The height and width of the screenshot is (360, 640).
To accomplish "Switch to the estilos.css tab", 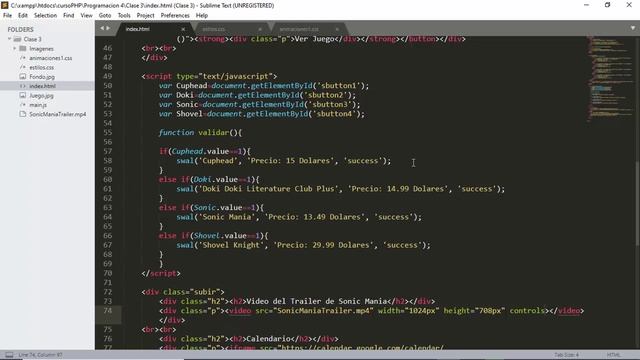I will 229,29.
